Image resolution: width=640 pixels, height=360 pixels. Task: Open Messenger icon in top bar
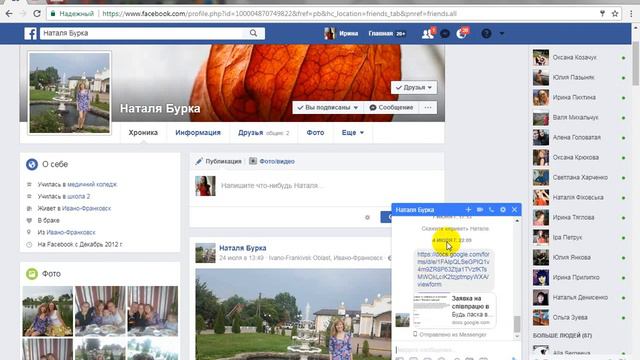(445, 33)
